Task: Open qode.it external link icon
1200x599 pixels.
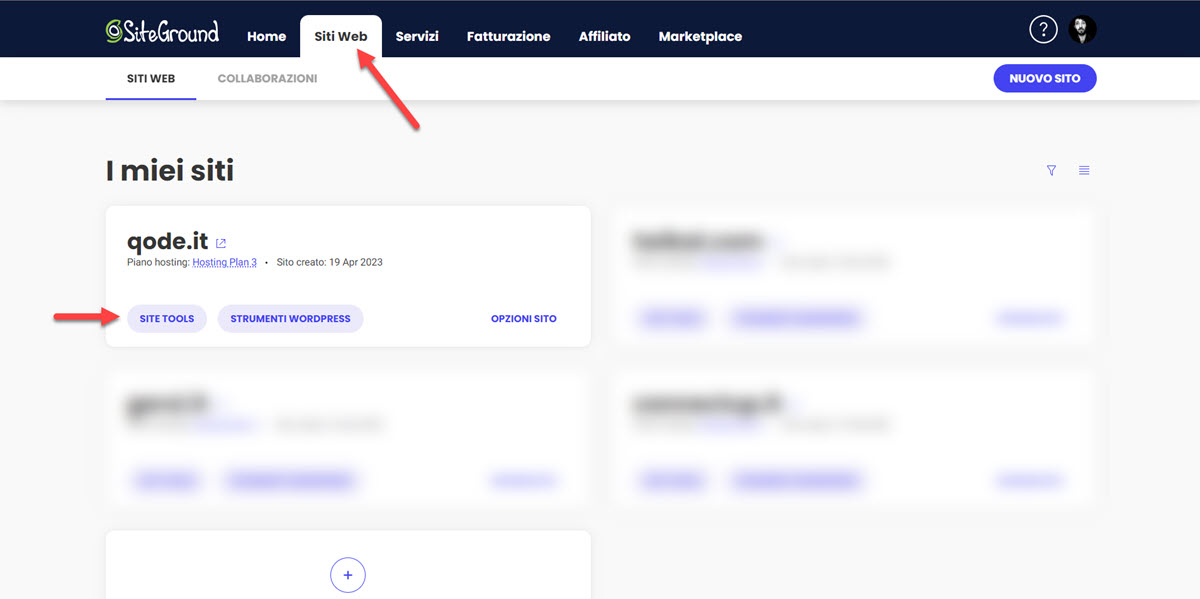Action: coord(221,243)
